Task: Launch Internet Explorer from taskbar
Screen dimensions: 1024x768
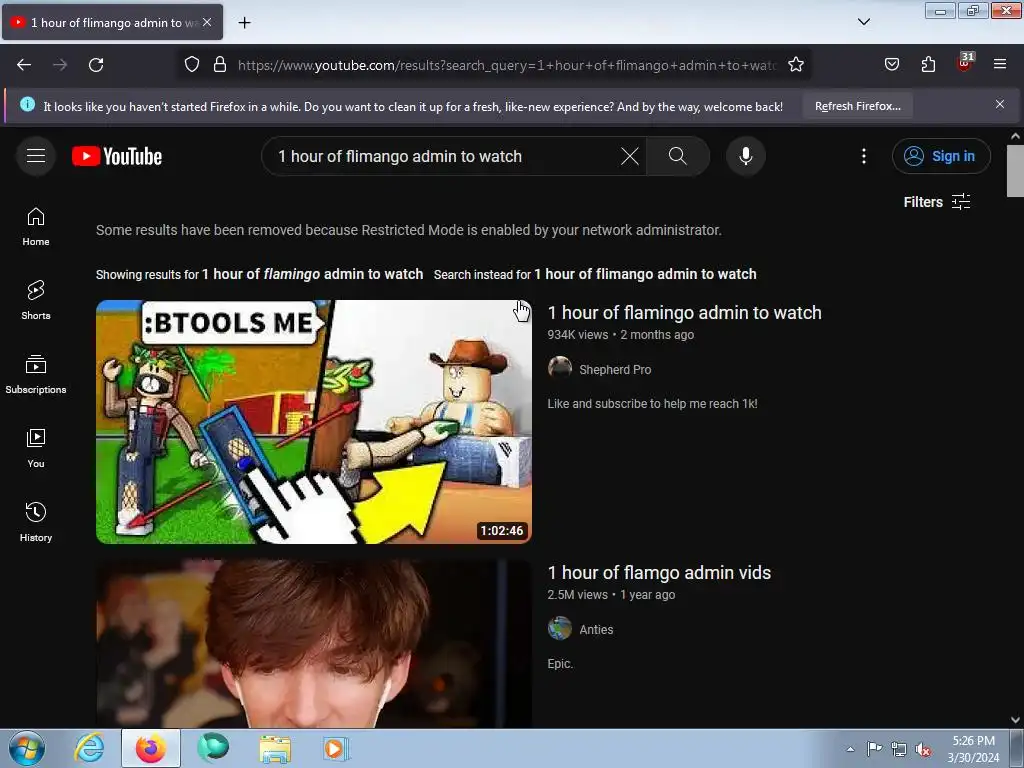Action: (x=89, y=748)
